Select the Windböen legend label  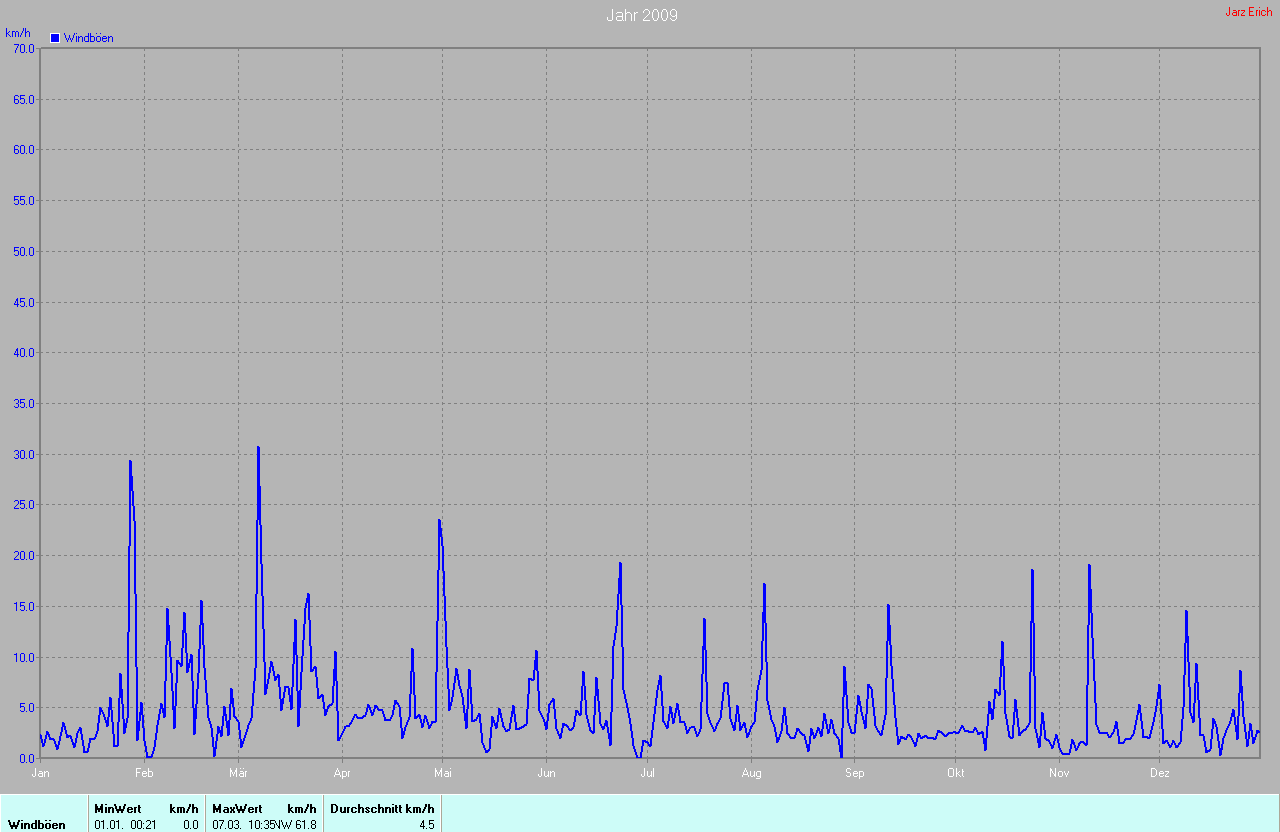coord(88,38)
